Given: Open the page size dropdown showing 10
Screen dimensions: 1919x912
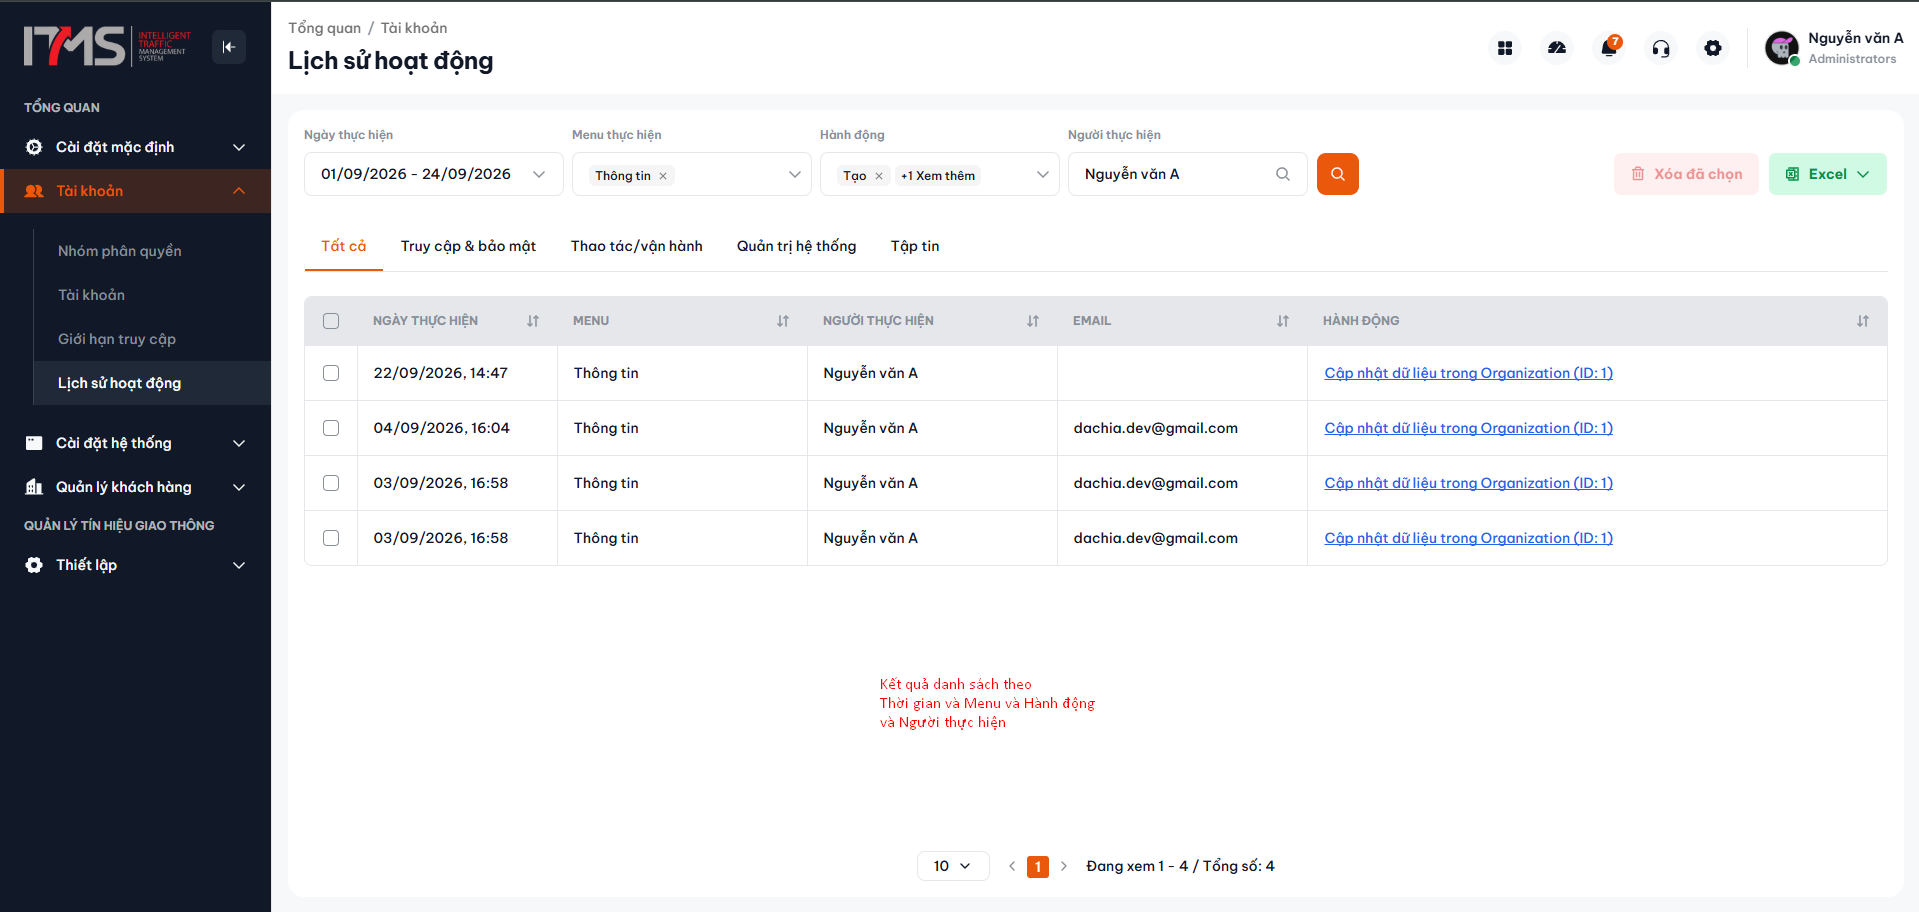Looking at the screenshot, I should click(x=953, y=866).
